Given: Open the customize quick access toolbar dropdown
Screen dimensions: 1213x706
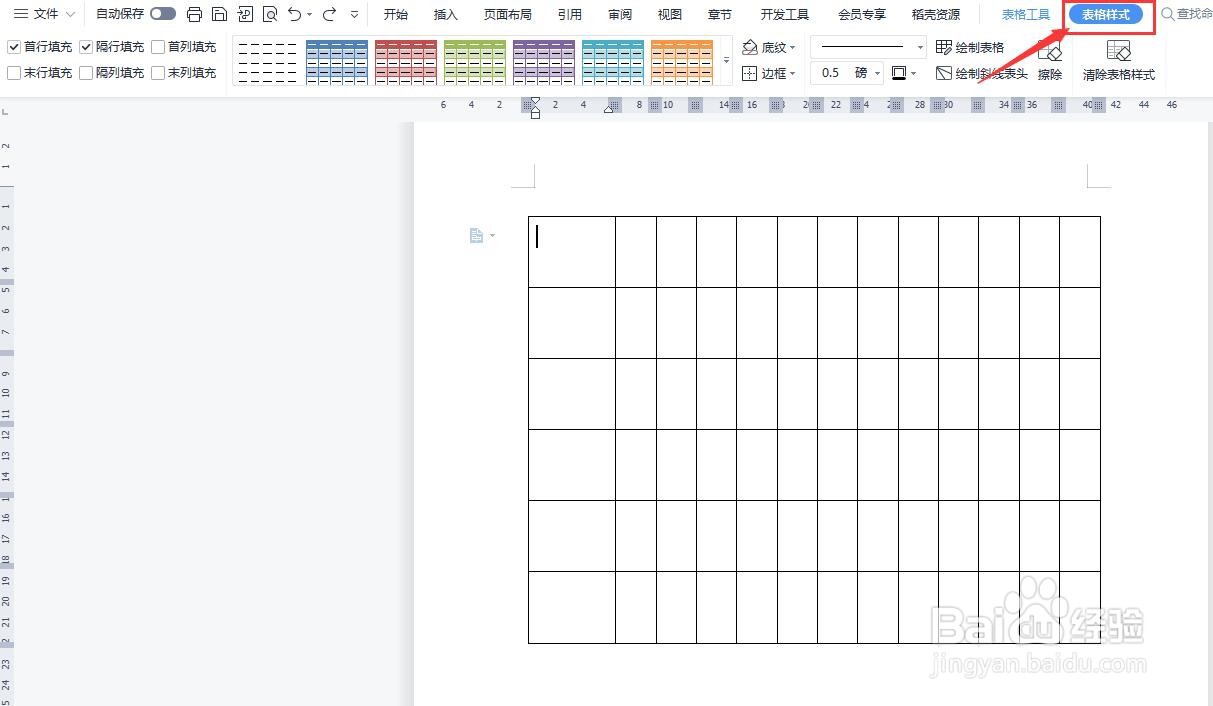Looking at the screenshot, I should pyautogui.click(x=354, y=14).
